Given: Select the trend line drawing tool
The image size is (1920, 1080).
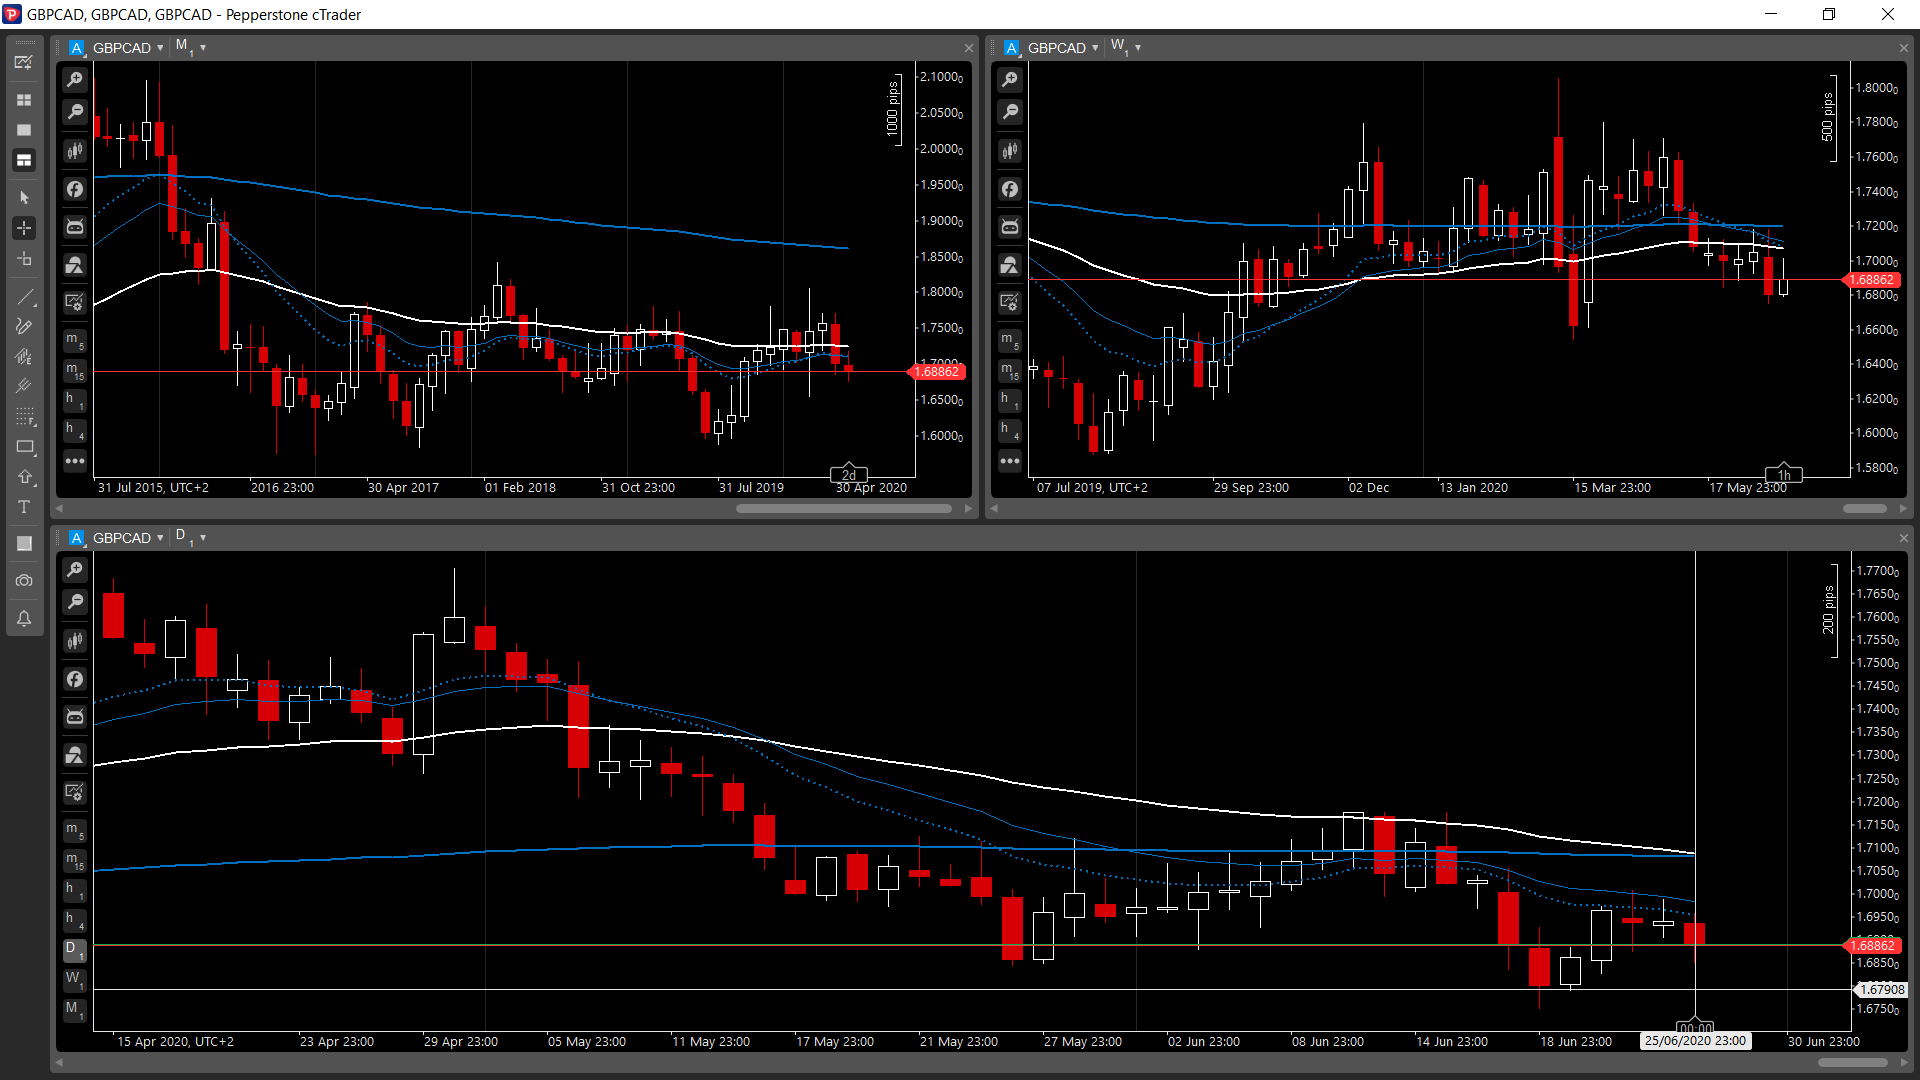Looking at the screenshot, I should click(x=24, y=297).
